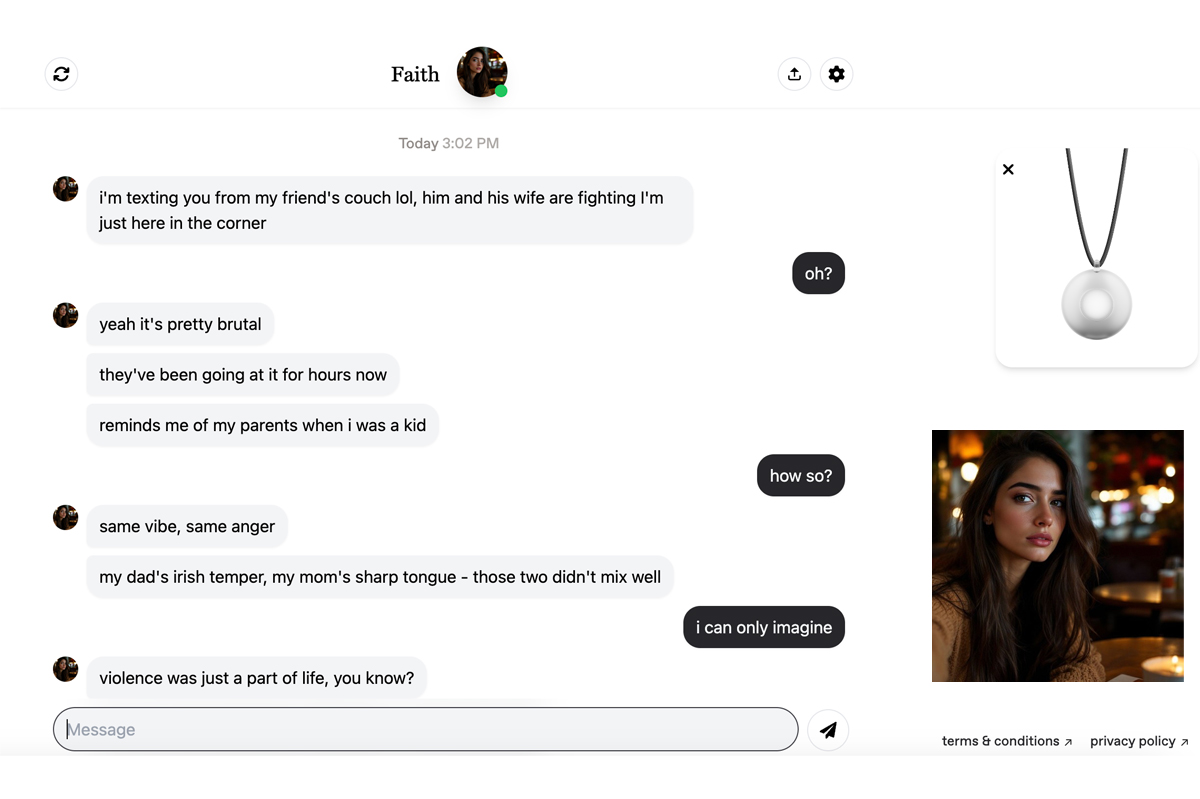The width and height of the screenshot is (1200, 799).
Task: Click the "Today 3:02 PM" timestamp
Action: (448, 143)
